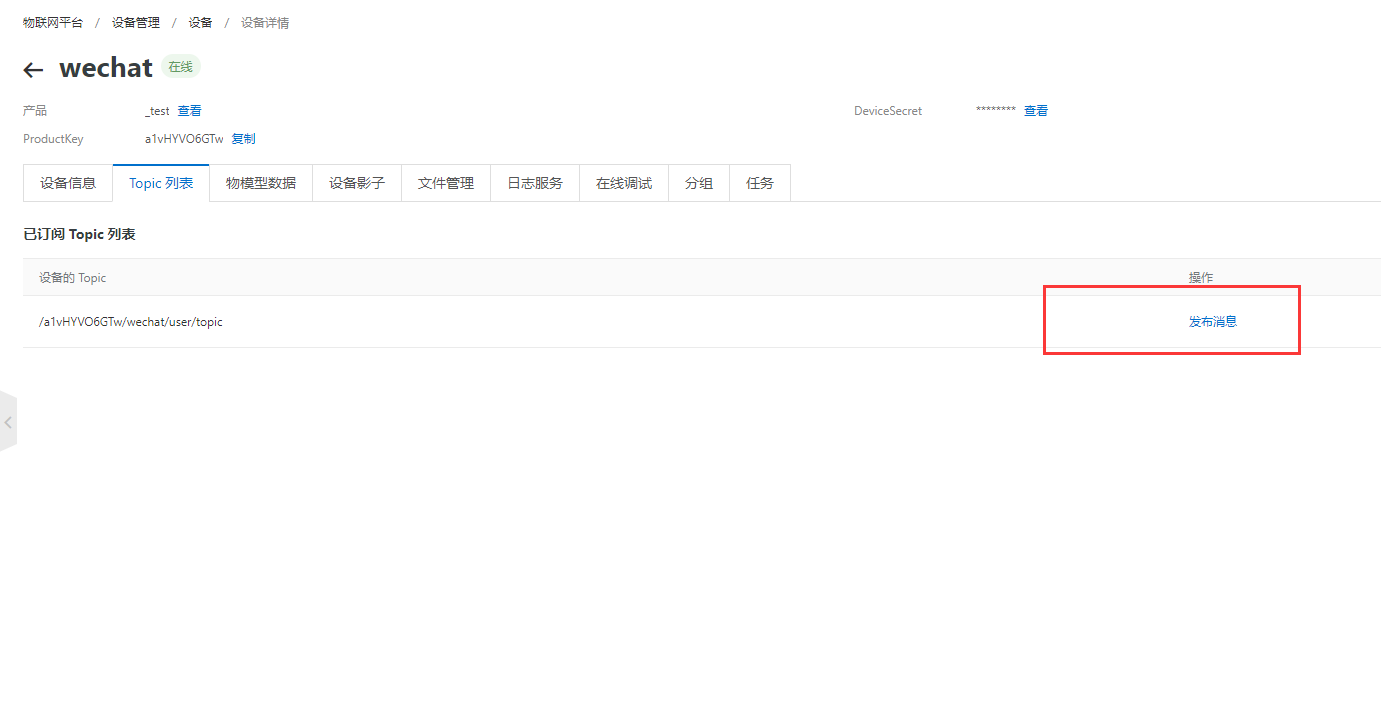Click the back arrow next to wechat
1381x713 pixels.
tap(32, 69)
